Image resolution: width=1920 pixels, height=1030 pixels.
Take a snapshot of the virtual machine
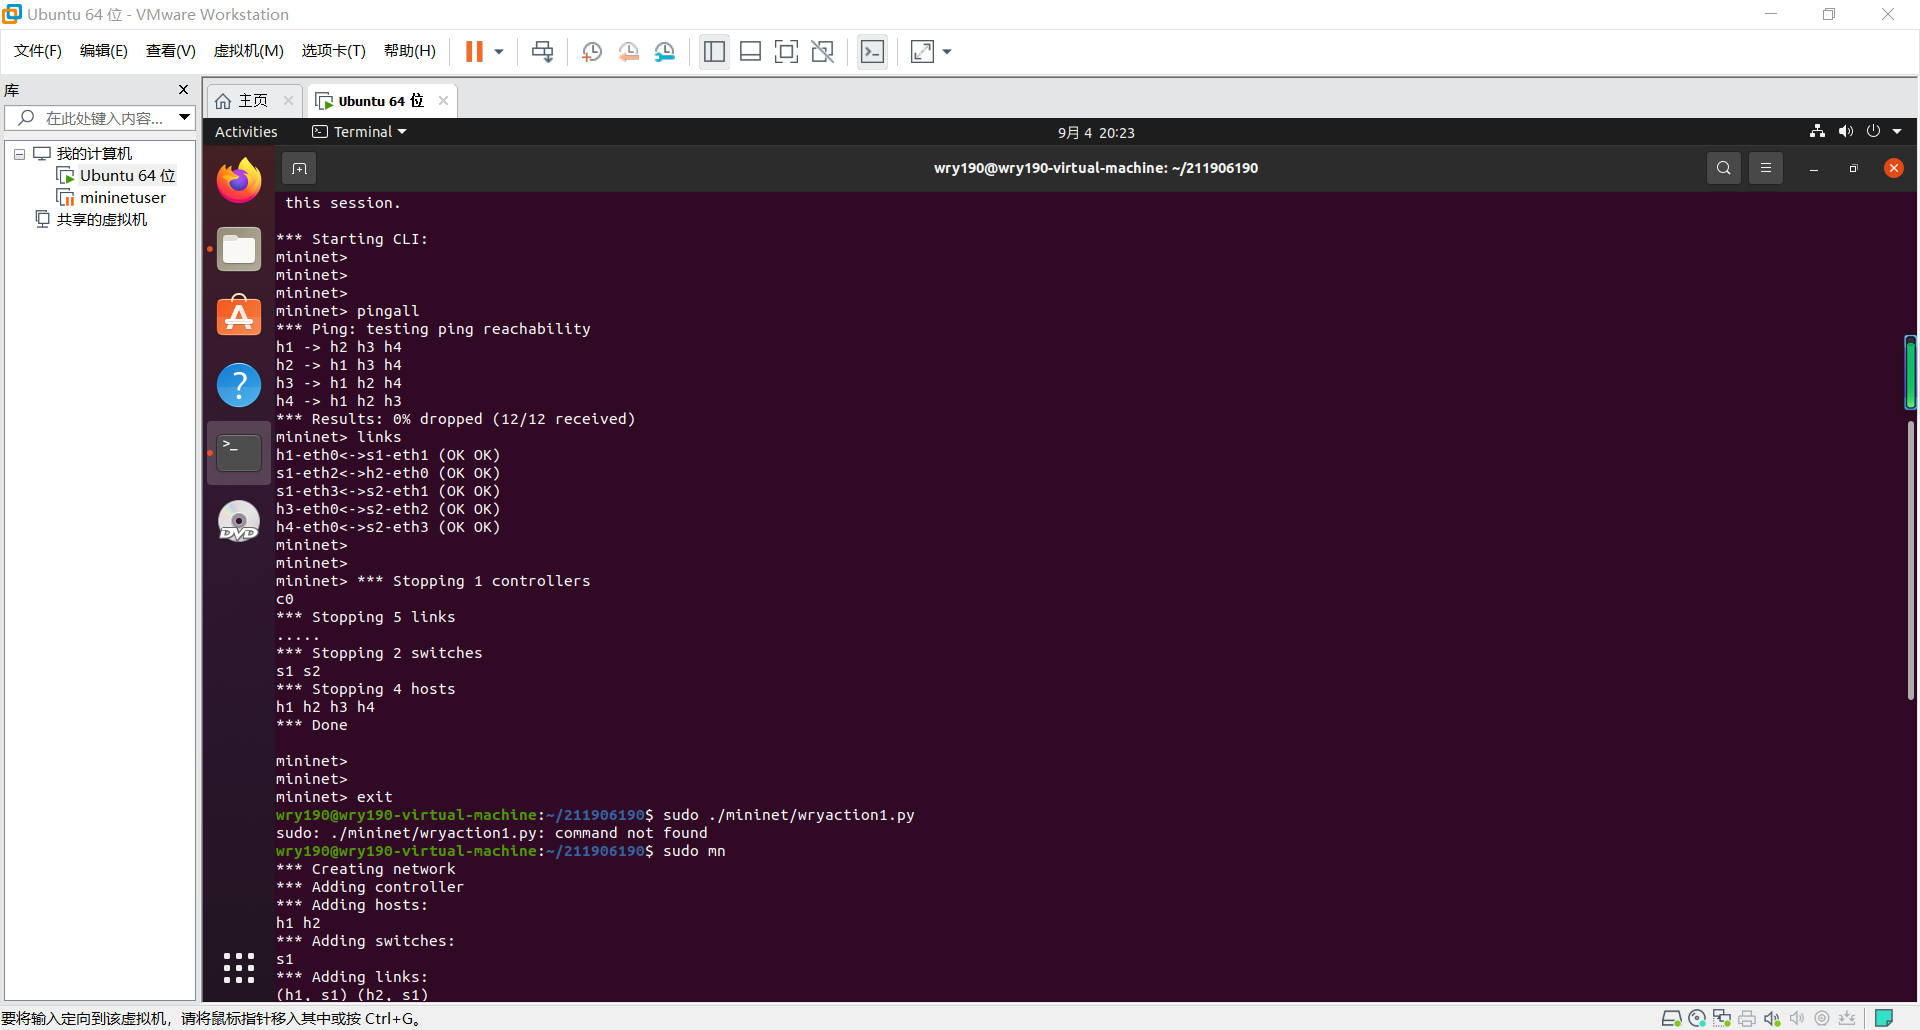[591, 52]
